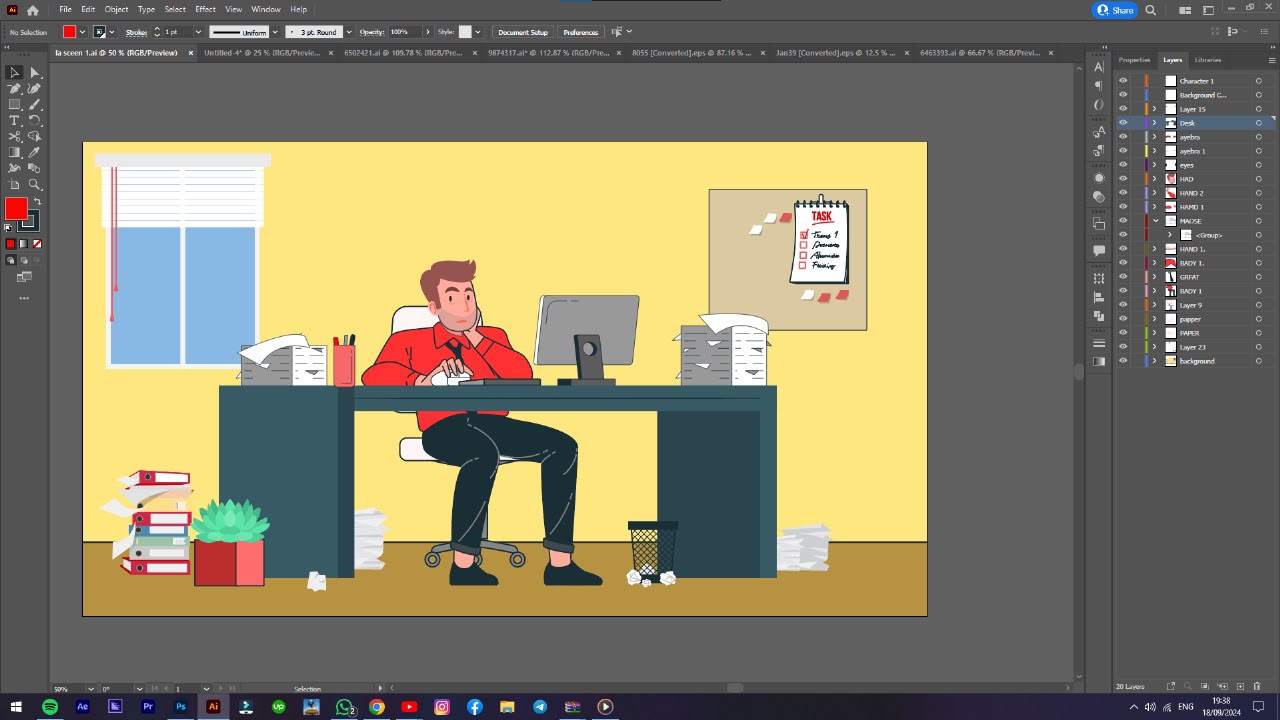
Task: Swap fill and stroke colors
Action: point(38,202)
